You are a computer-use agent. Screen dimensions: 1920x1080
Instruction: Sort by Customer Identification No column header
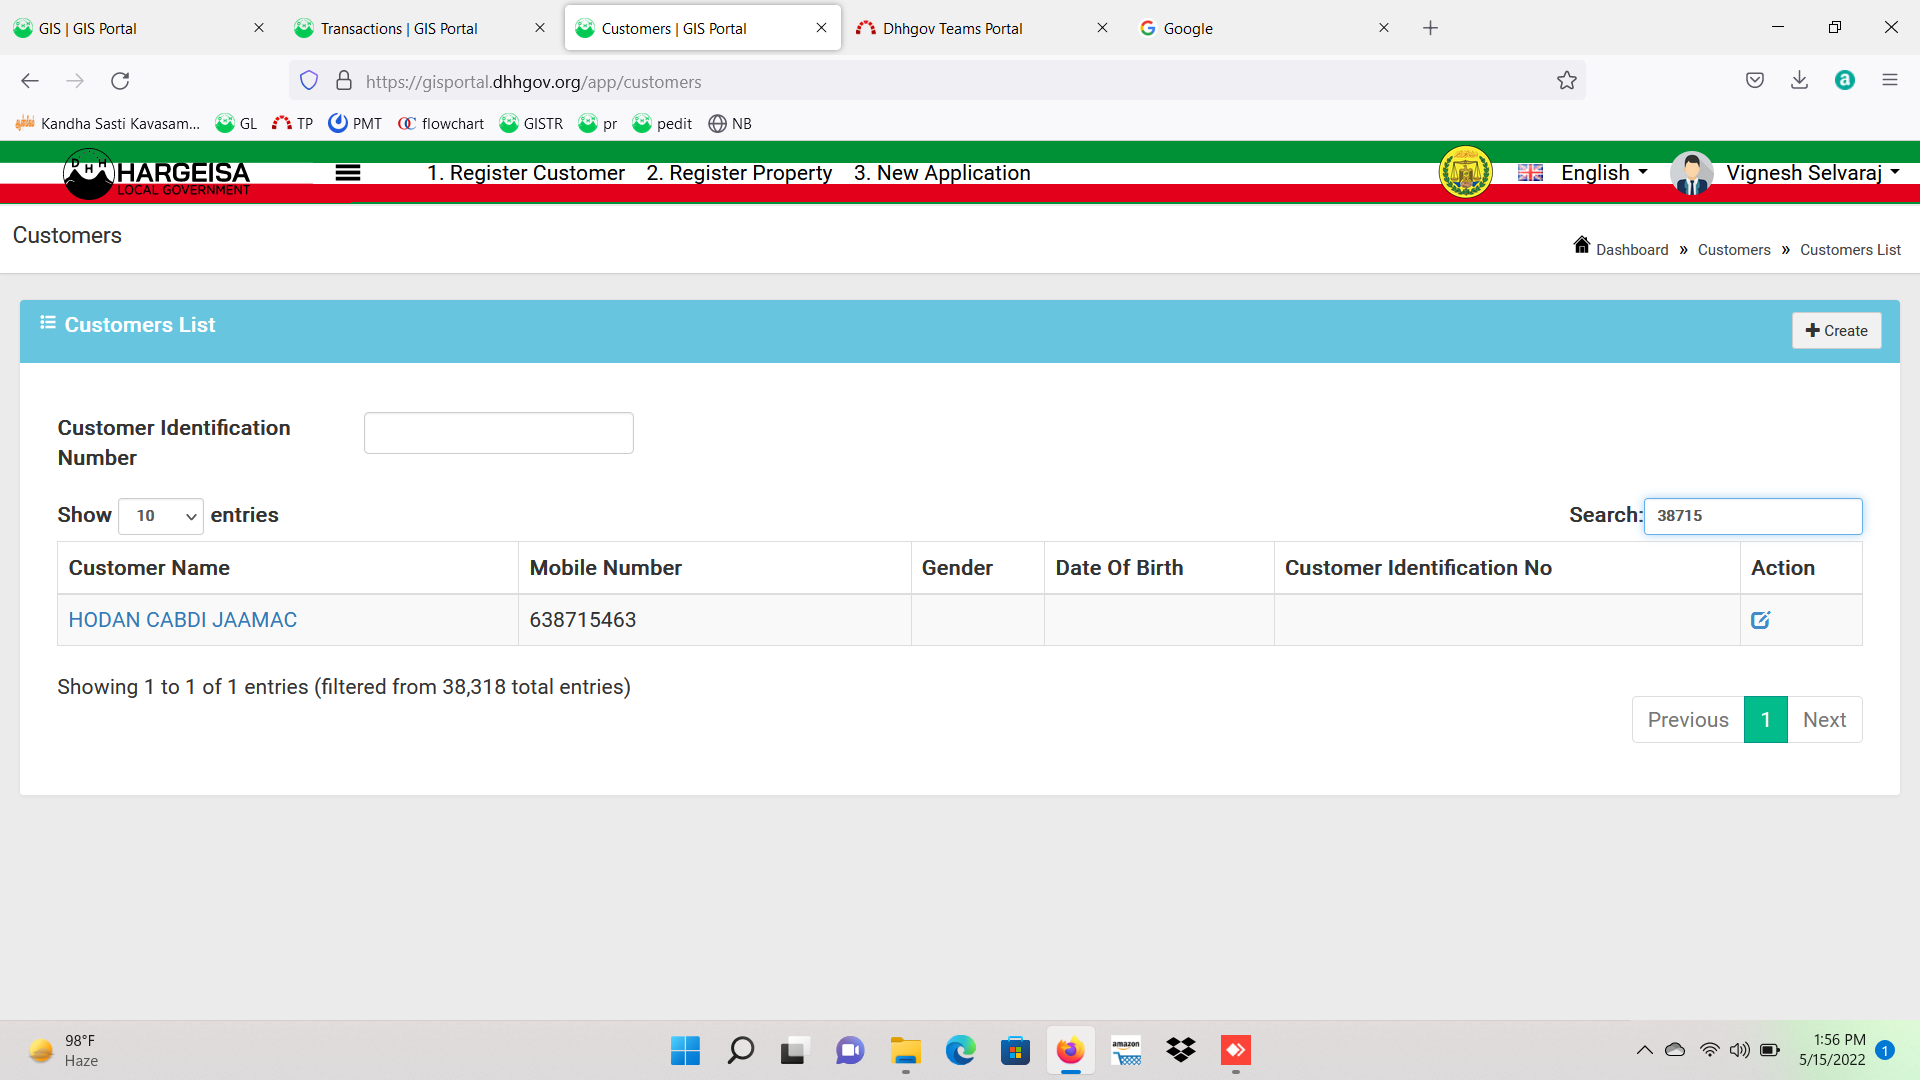(x=1507, y=568)
